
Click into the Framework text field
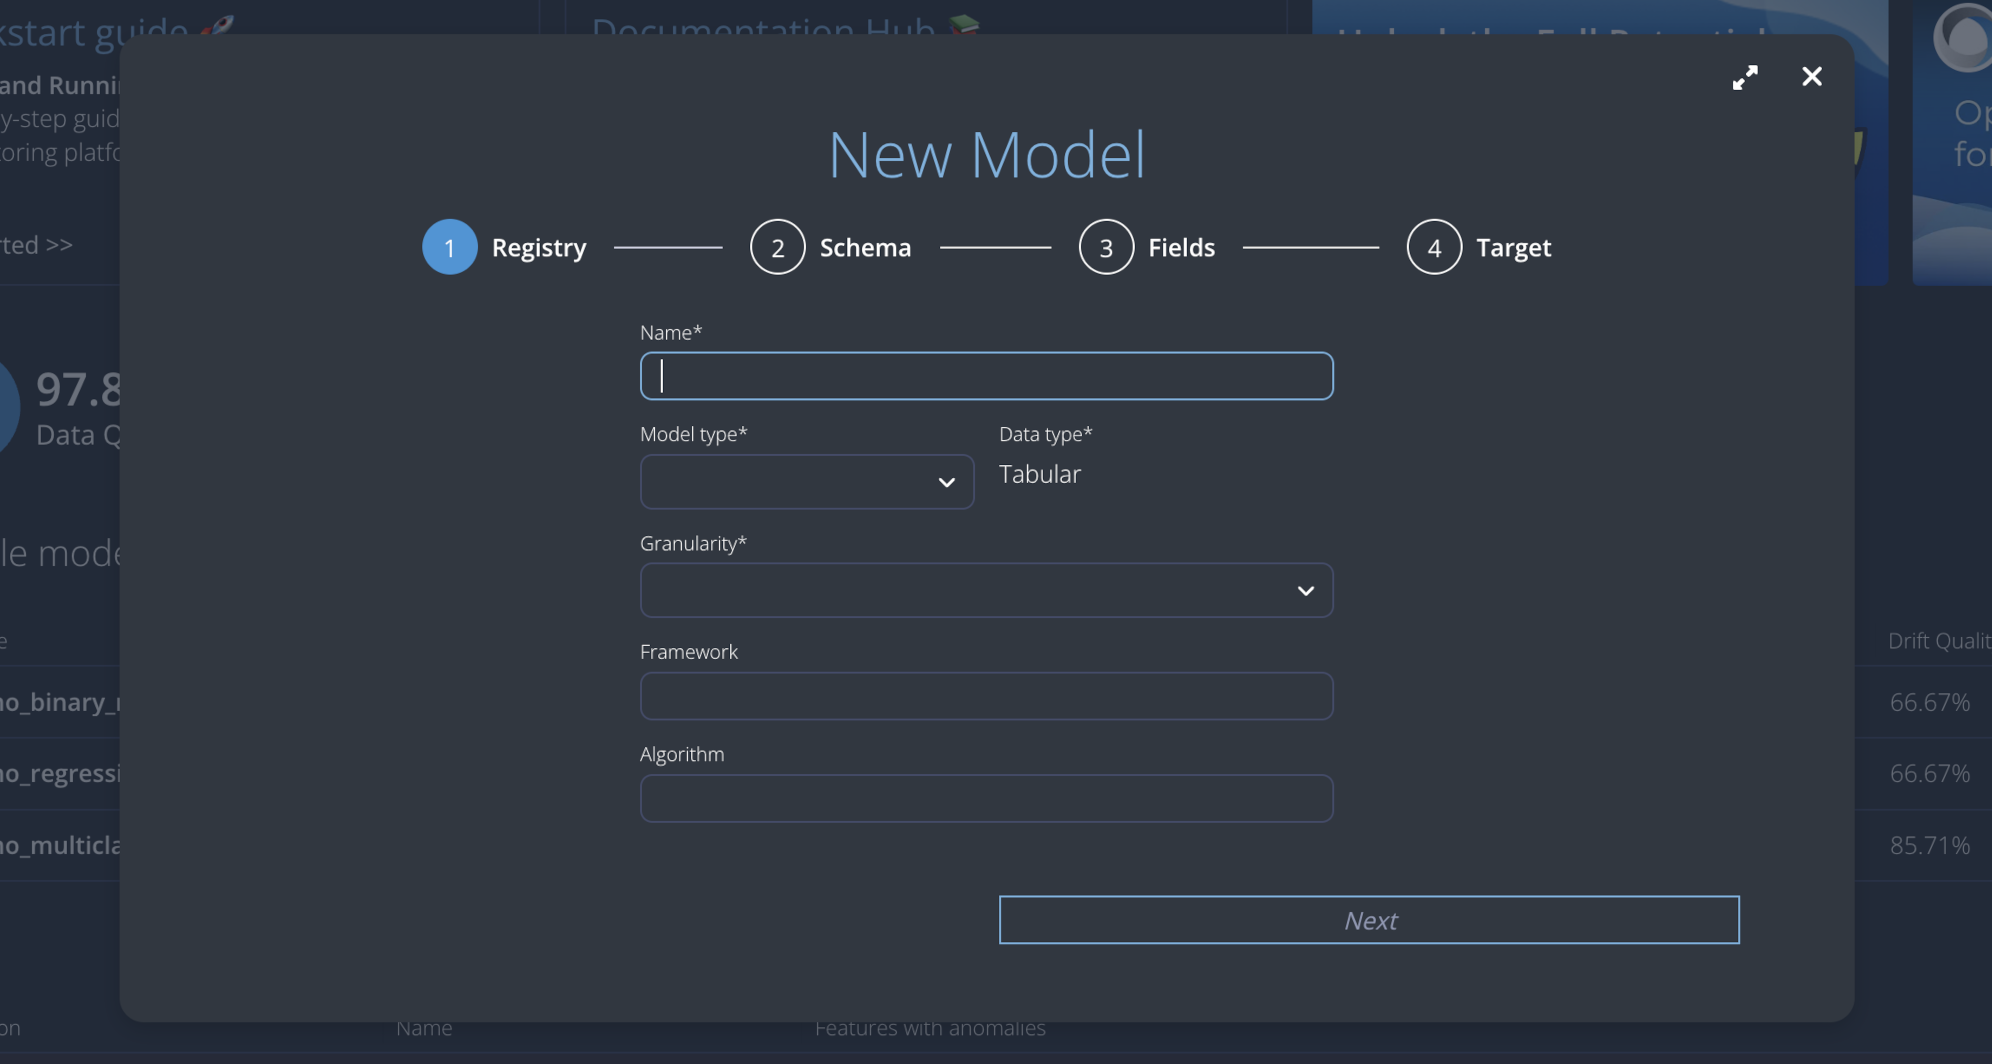click(986, 696)
